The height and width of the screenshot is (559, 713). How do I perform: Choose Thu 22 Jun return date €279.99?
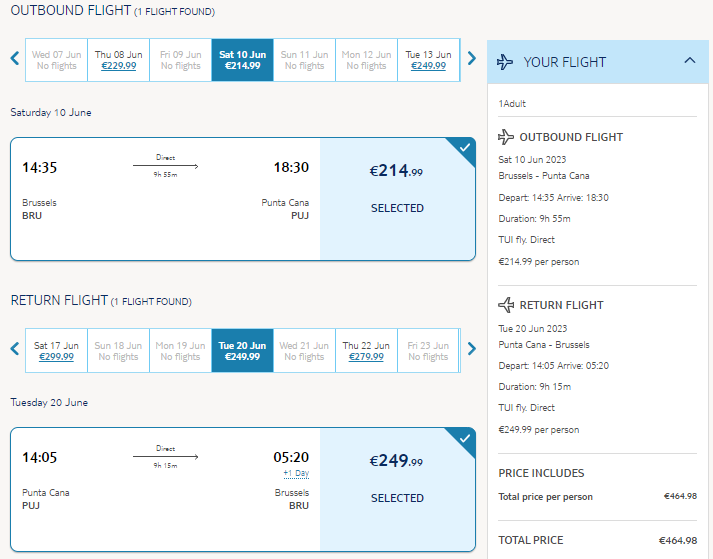coord(366,351)
